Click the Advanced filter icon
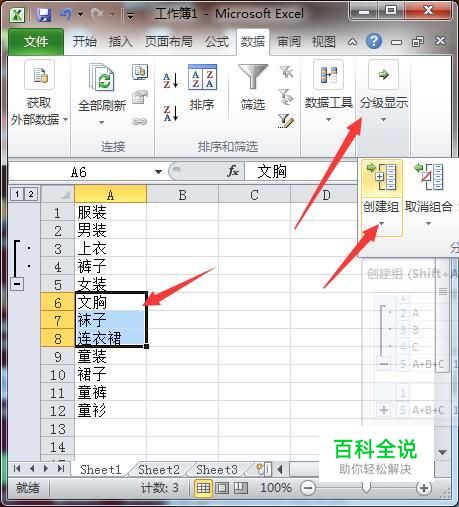The height and width of the screenshot is (507, 459). click(x=286, y=121)
